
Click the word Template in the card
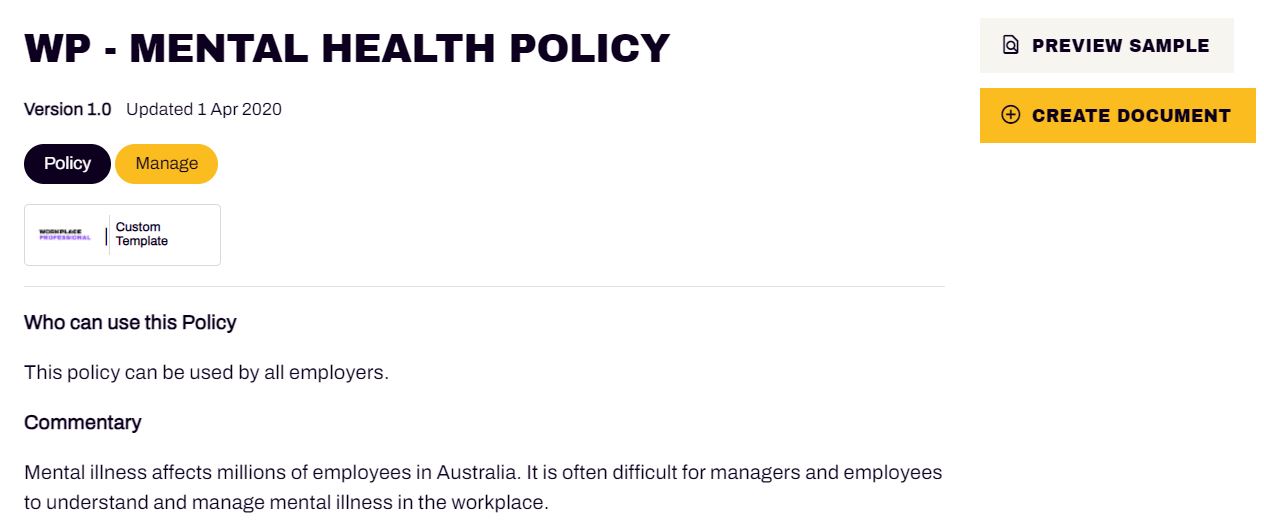142,241
